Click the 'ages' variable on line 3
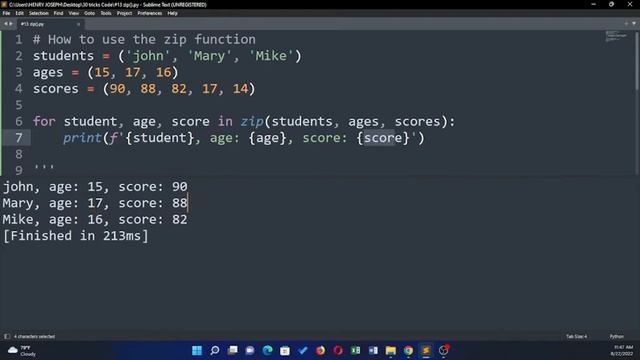 point(48,72)
